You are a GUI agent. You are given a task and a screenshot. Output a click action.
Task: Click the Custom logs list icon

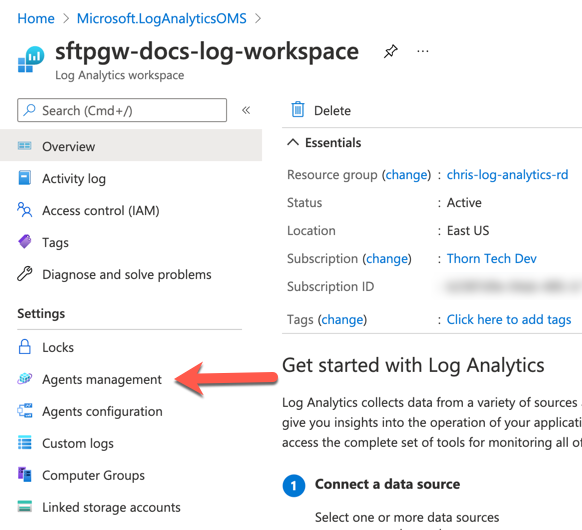tap(24, 442)
